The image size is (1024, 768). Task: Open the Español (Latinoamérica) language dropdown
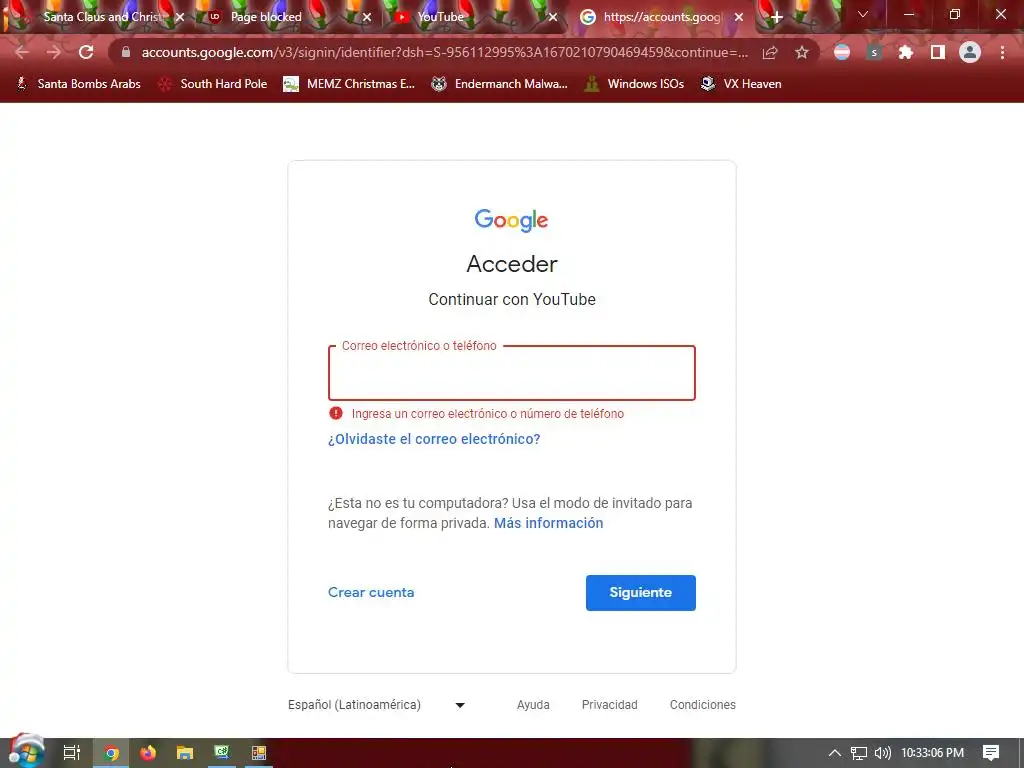(x=377, y=705)
